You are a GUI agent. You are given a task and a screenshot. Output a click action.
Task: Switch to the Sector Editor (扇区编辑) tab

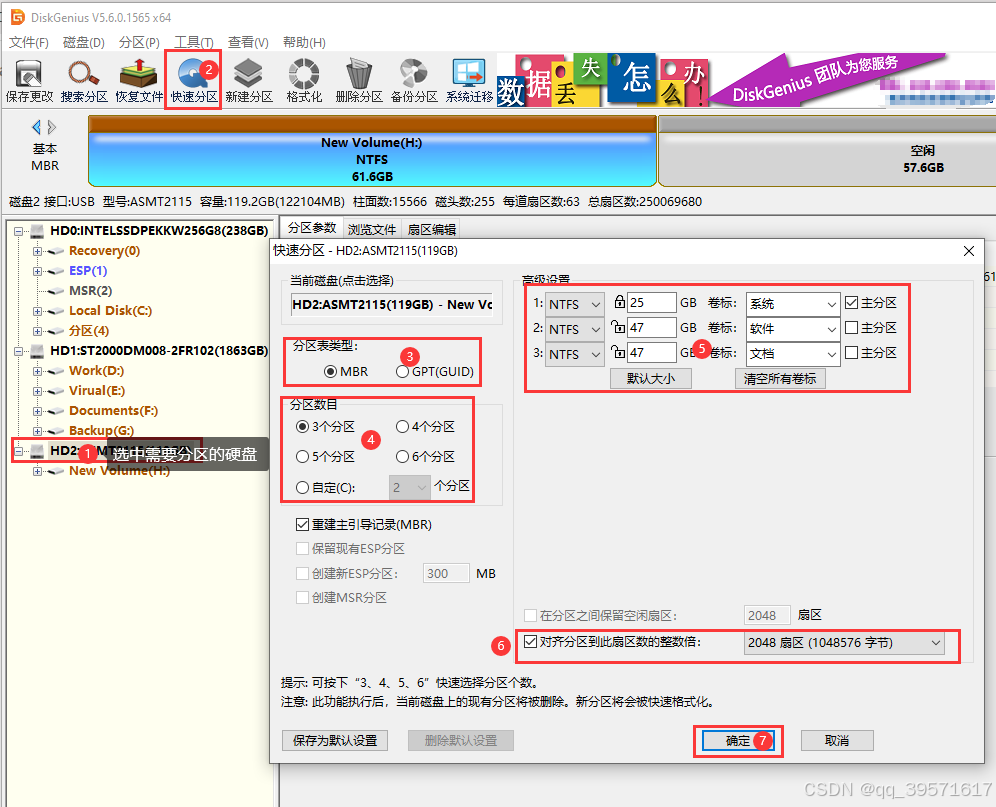[432, 229]
